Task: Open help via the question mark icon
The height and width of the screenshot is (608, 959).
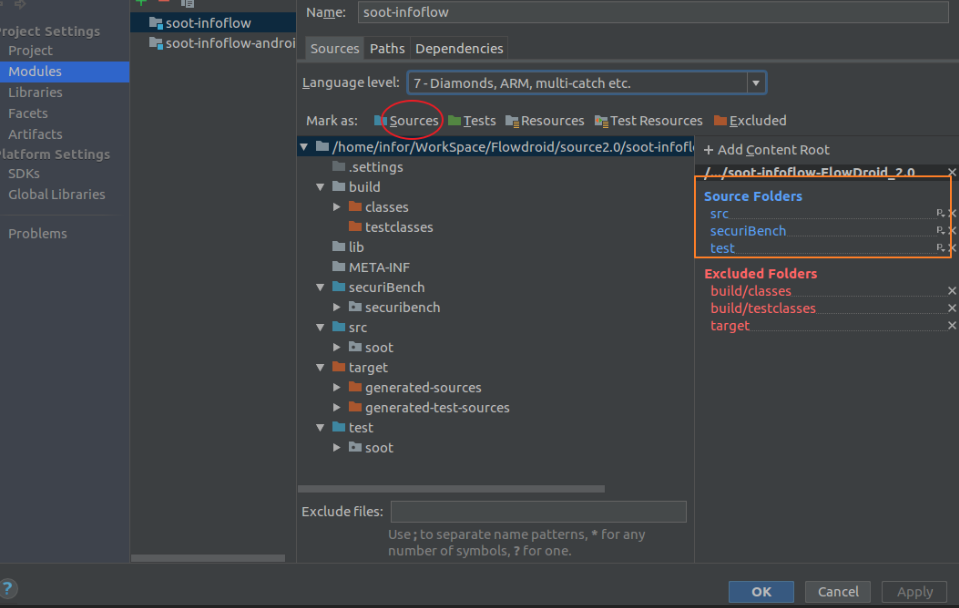Action: click(x=8, y=587)
